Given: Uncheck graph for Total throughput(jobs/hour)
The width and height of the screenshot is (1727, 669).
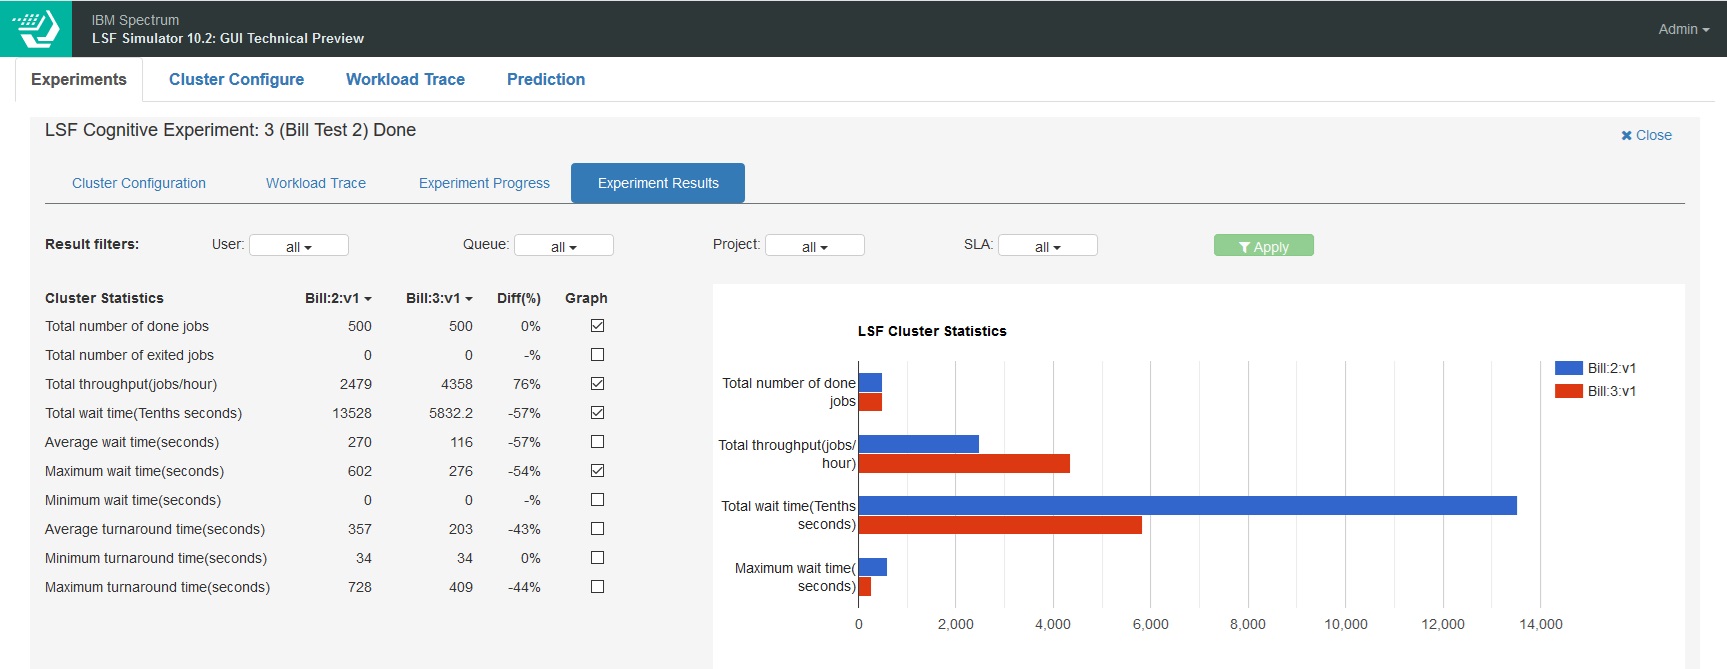Looking at the screenshot, I should pyautogui.click(x=598, y=384).
